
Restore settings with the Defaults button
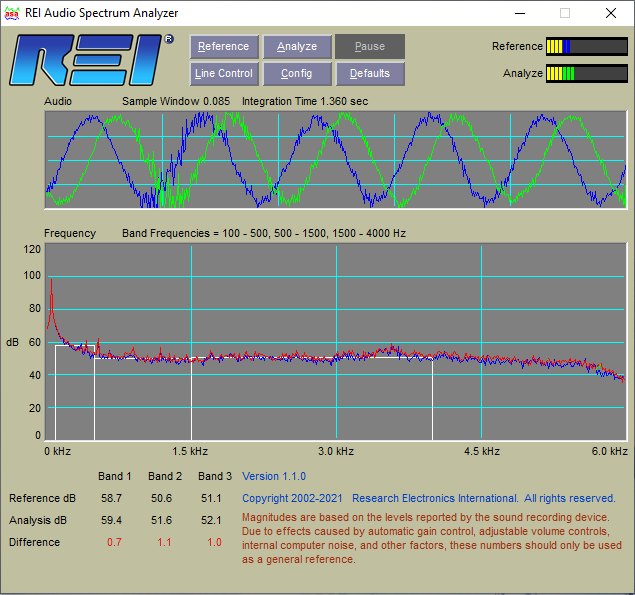pos(370,73)
